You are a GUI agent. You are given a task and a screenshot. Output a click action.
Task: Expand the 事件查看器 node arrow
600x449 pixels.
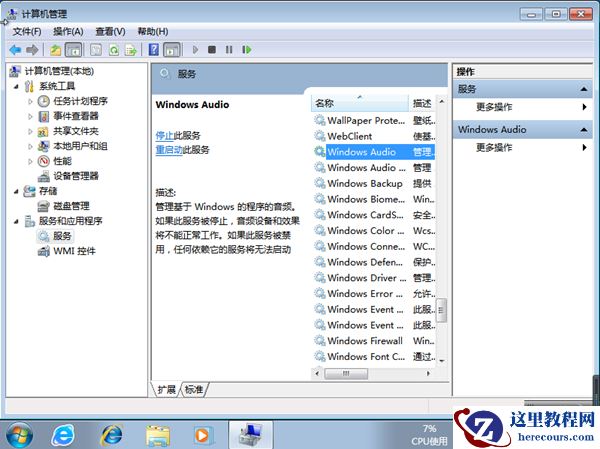pyautogui.click(x=30, y=116)
